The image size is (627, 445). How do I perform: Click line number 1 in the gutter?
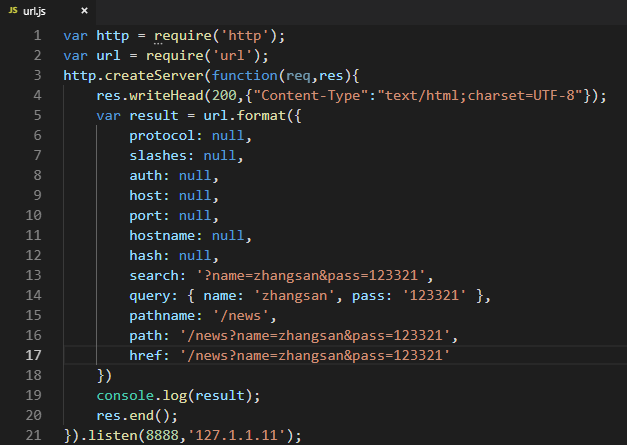pyautogui.click(x=37, y=36)
